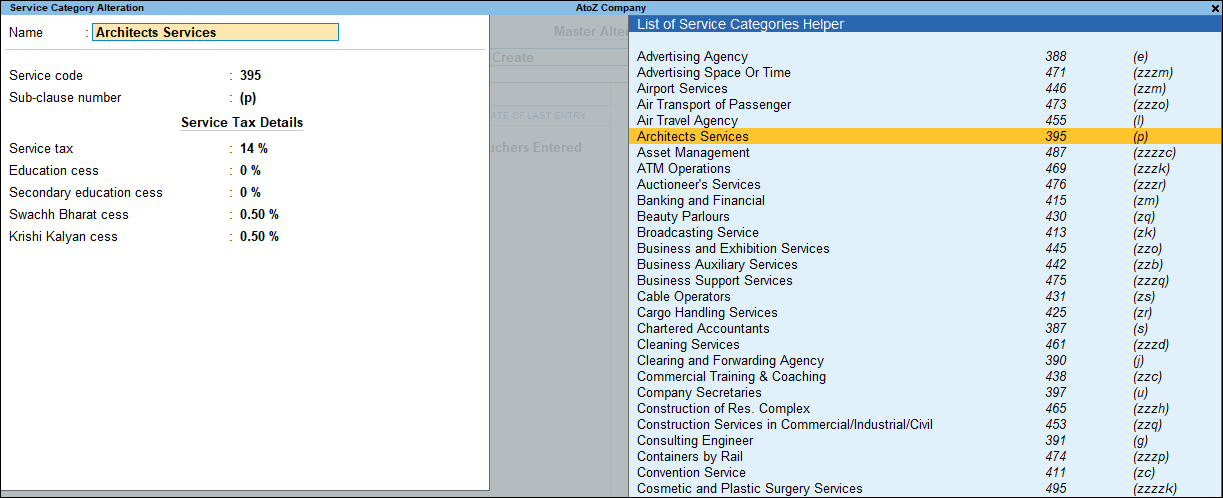Choose Cable Operators from the list
Viewport: 1223px width, 498px height.
coord(925,296)
